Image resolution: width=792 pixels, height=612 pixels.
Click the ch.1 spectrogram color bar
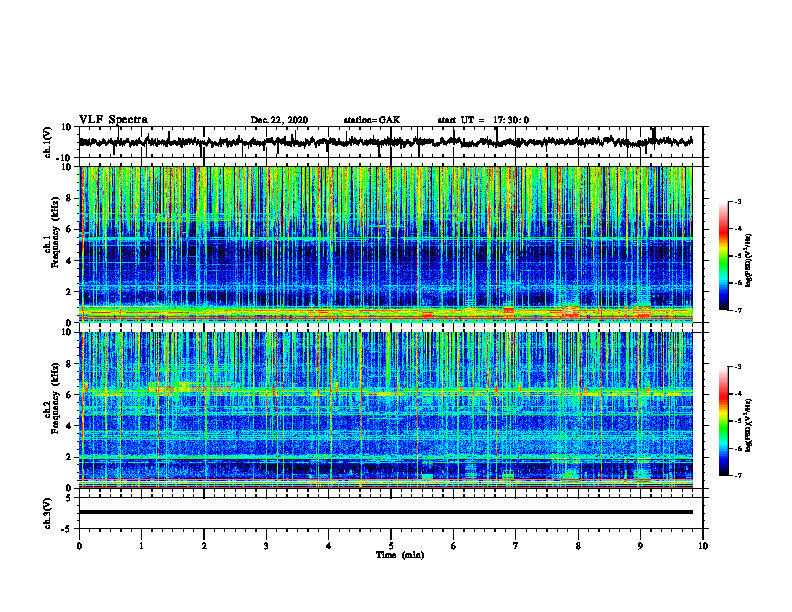[723, 256]
